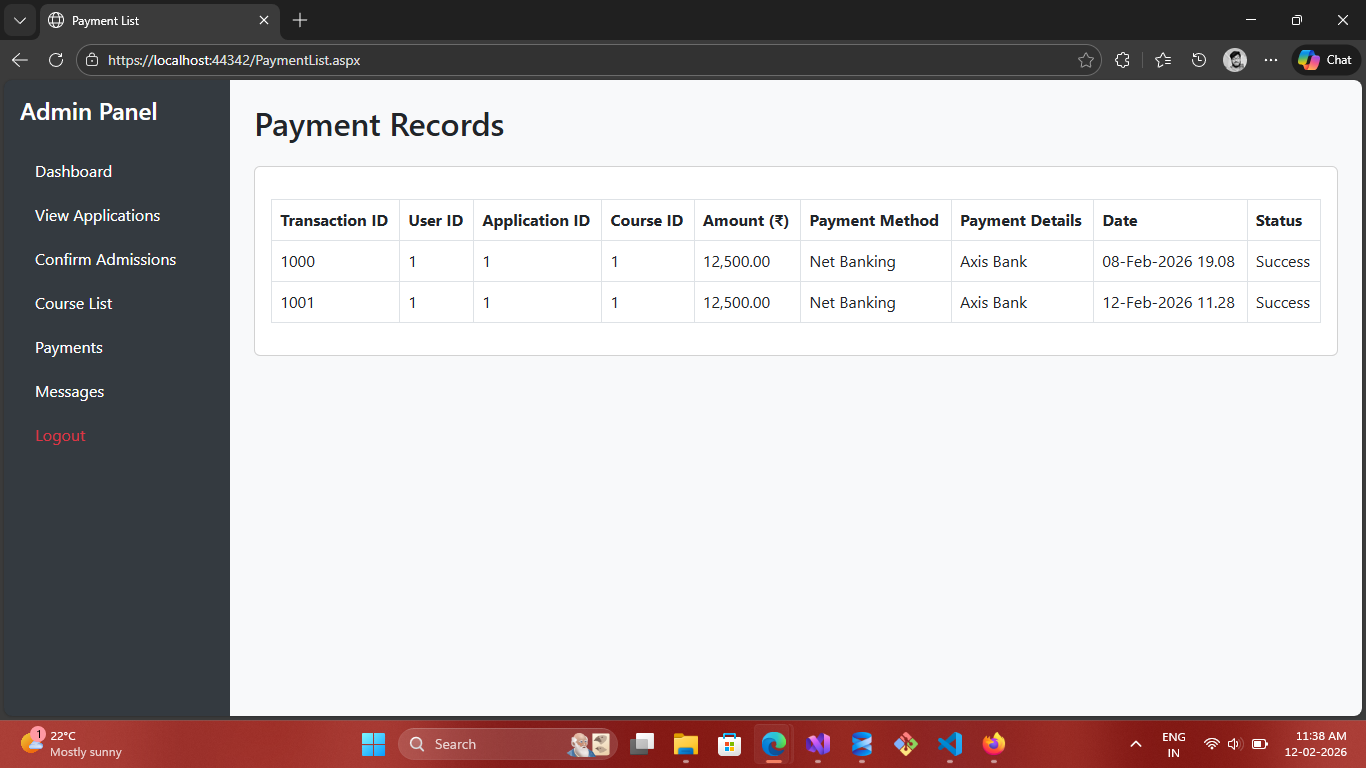Open the Confirm Admissions sidebar link
This screenshot has width=1366, height=768.
105,260
